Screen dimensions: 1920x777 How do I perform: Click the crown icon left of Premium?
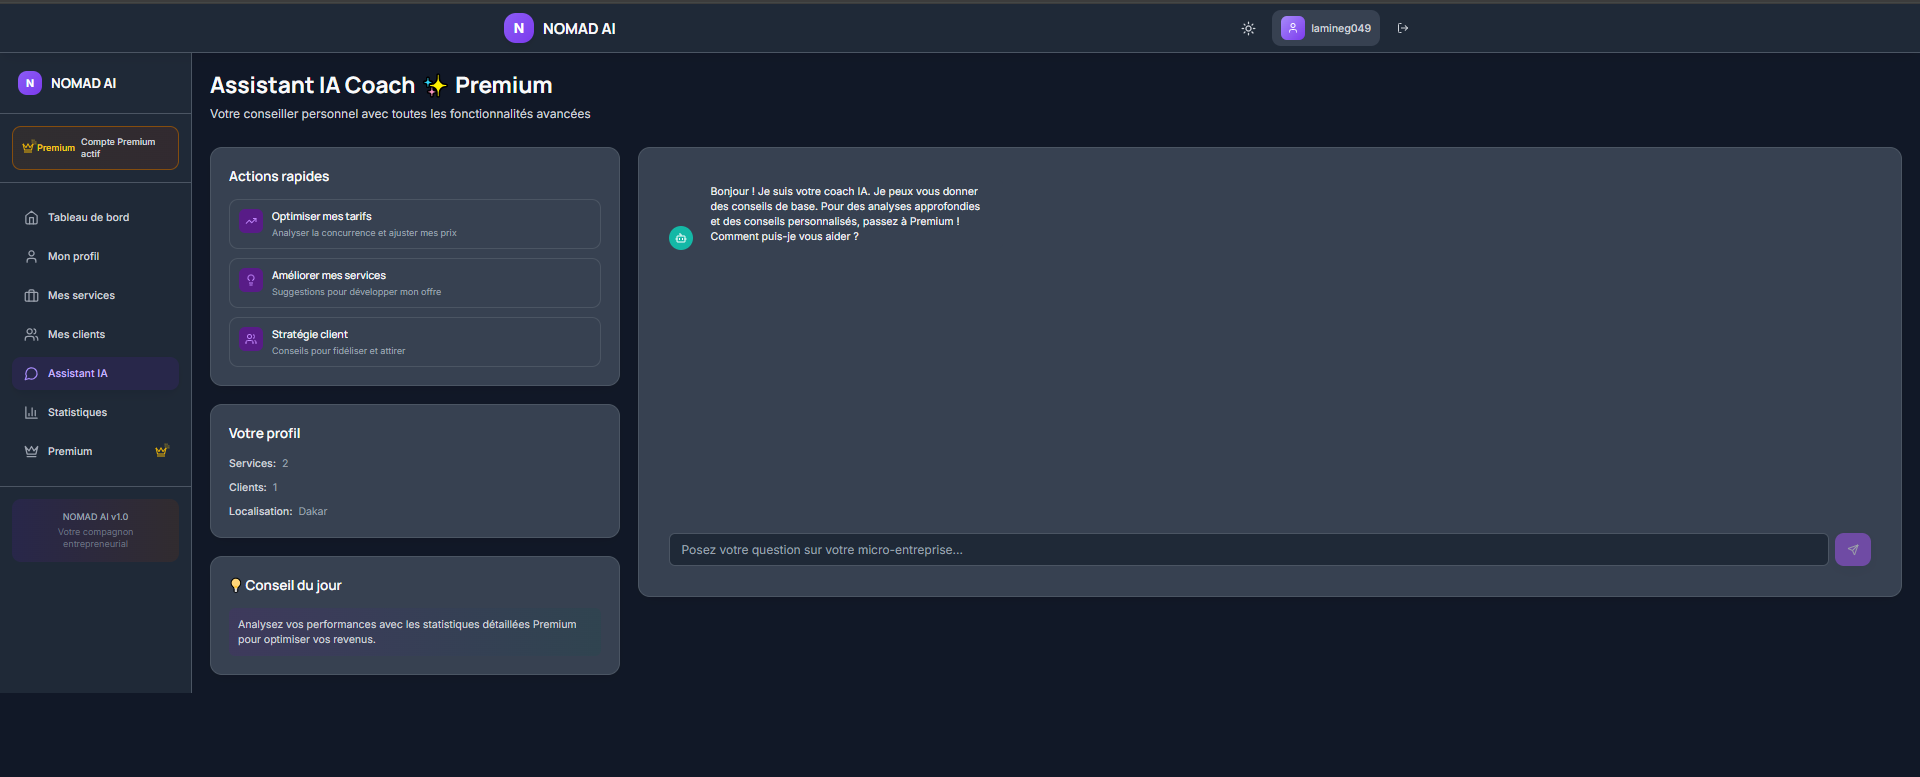pos(31,451)
